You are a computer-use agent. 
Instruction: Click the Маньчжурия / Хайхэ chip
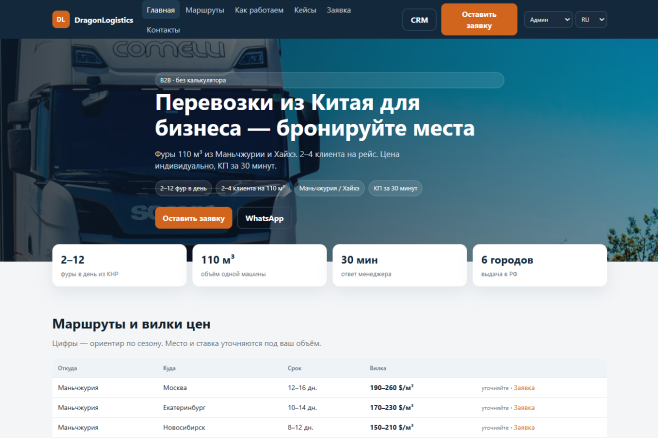tap(329, 188)
